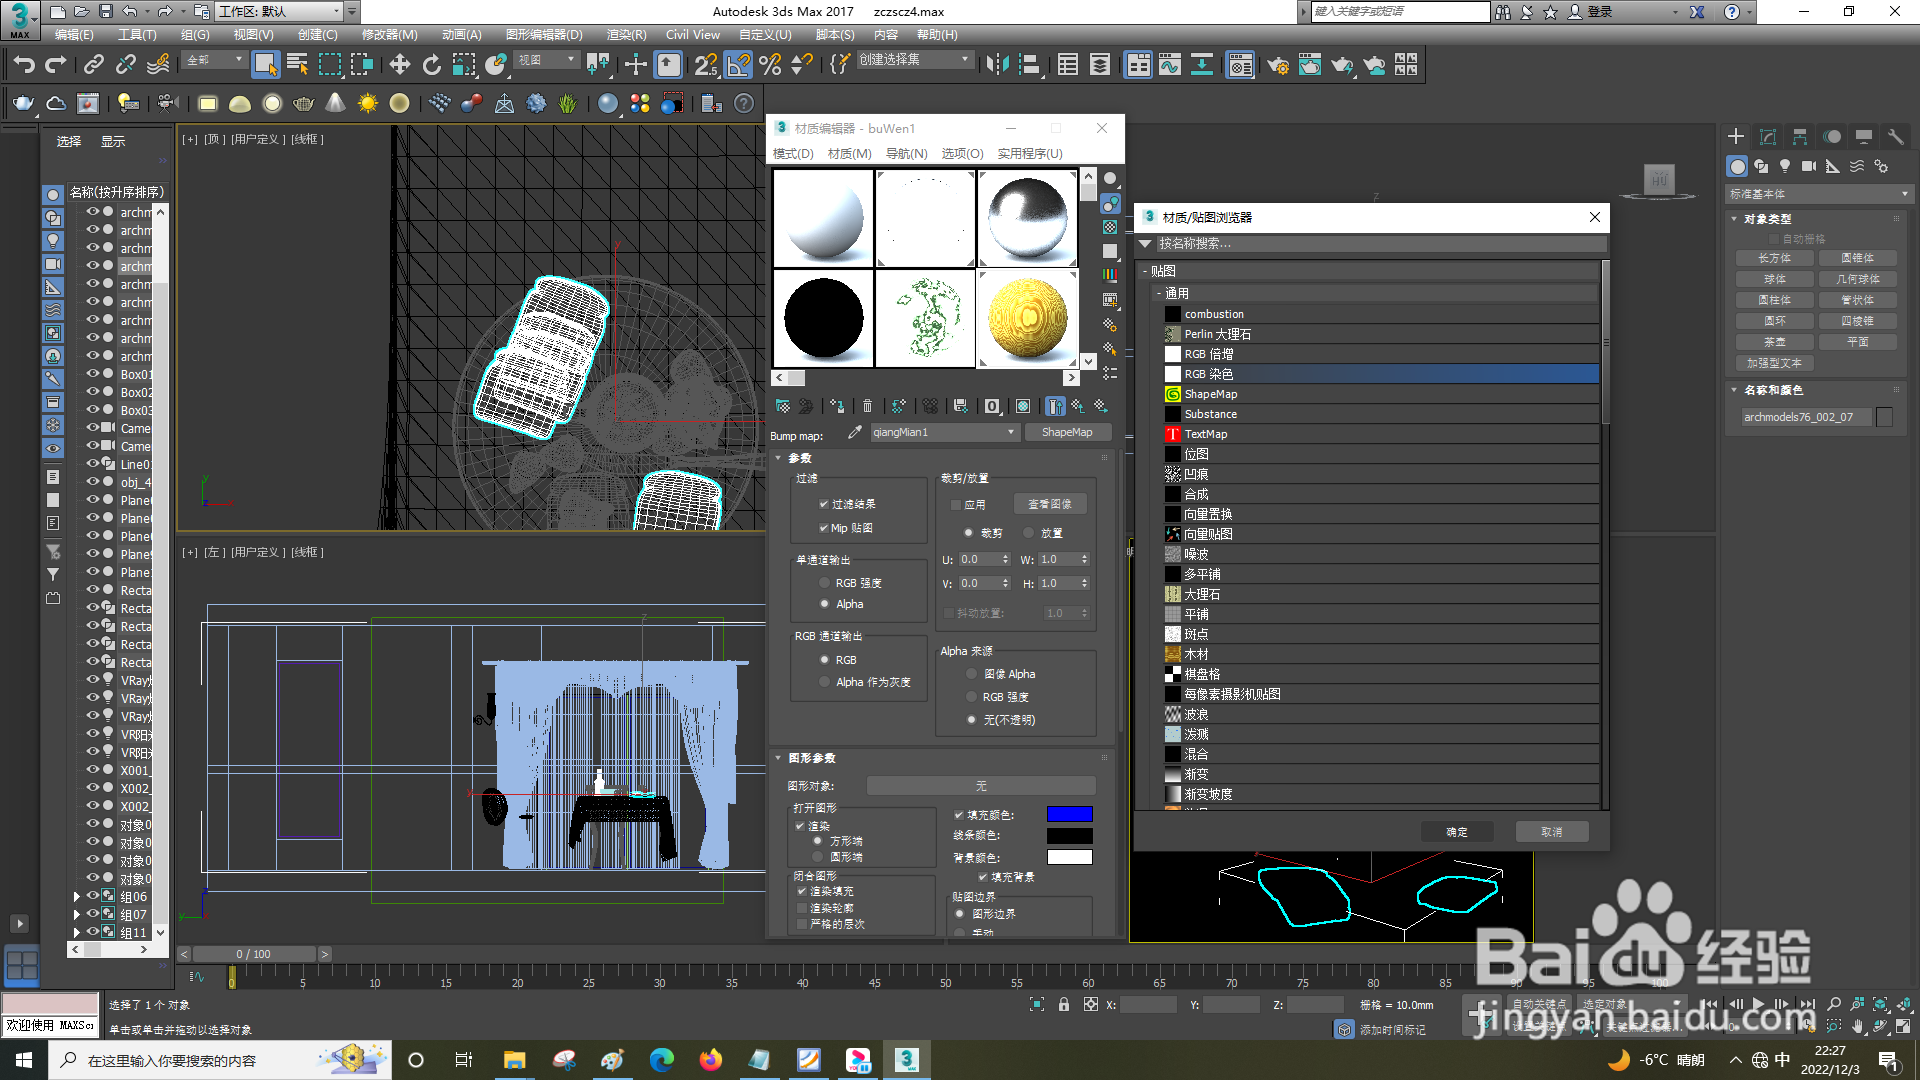Toggle the 过滤结果 checkbox
Screen dimensions: 1920x1082
[824, 504]
